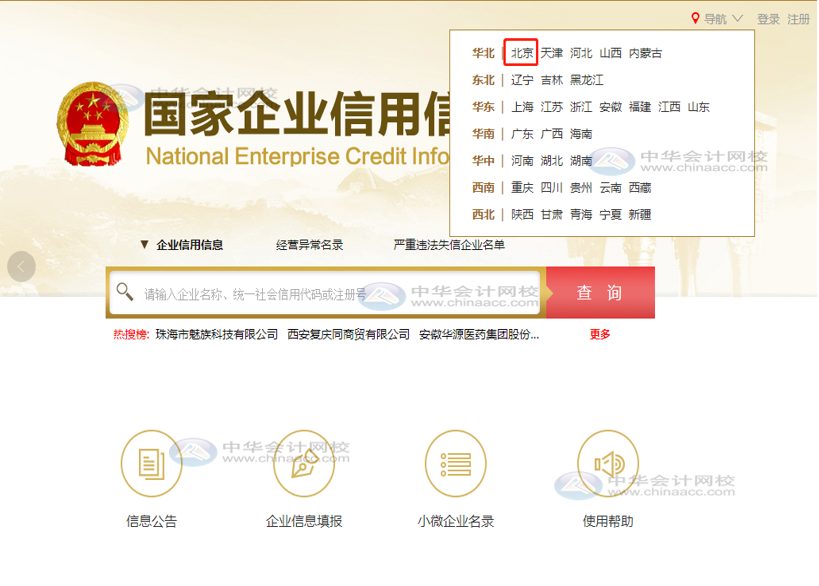Select 北京 in the province list
Viewport: 819px width, 586px height.
pyautogui.click(x=521, y=53)
